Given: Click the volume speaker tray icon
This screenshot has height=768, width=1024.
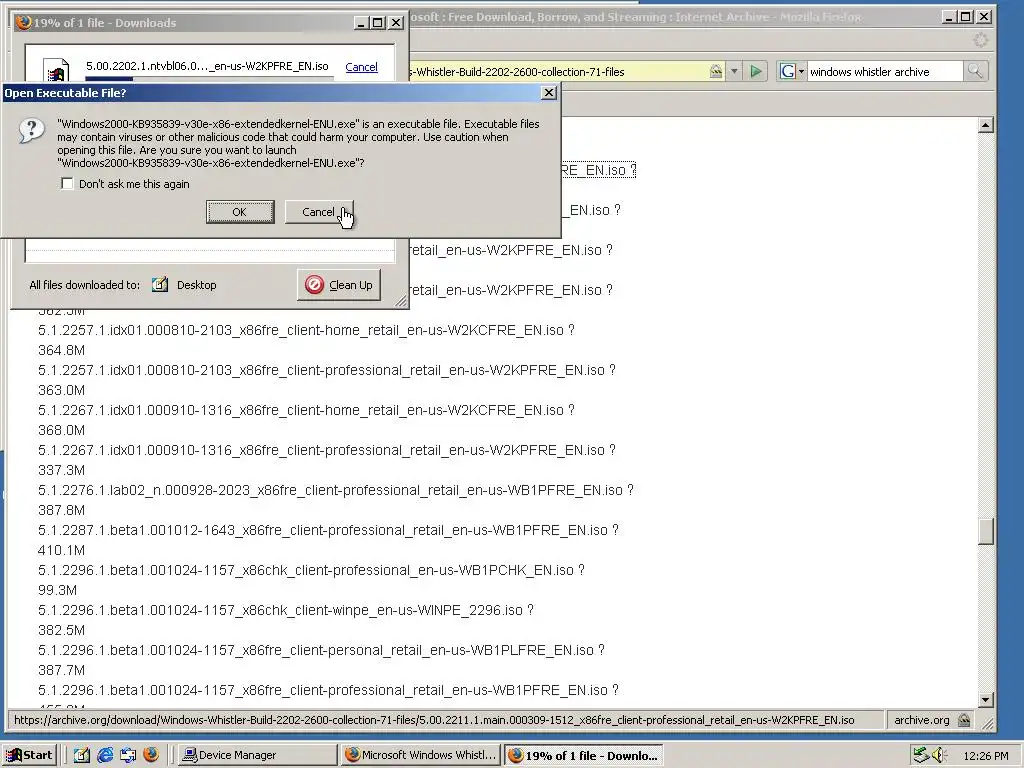Looking at the screenshot, I should click(x=940, y=755).
